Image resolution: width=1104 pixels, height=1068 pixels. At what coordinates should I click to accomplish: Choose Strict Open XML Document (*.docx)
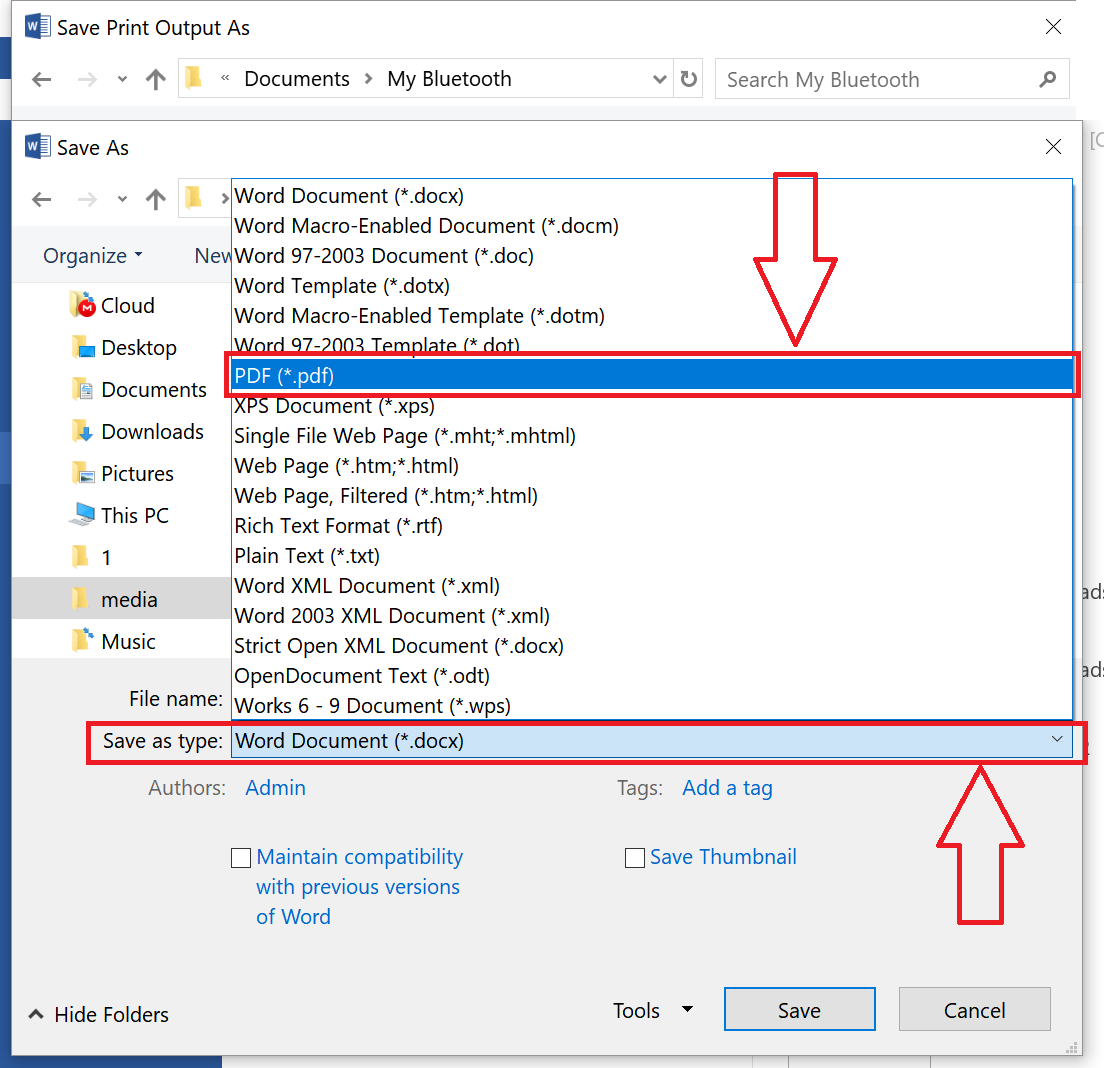coord(652,646)
